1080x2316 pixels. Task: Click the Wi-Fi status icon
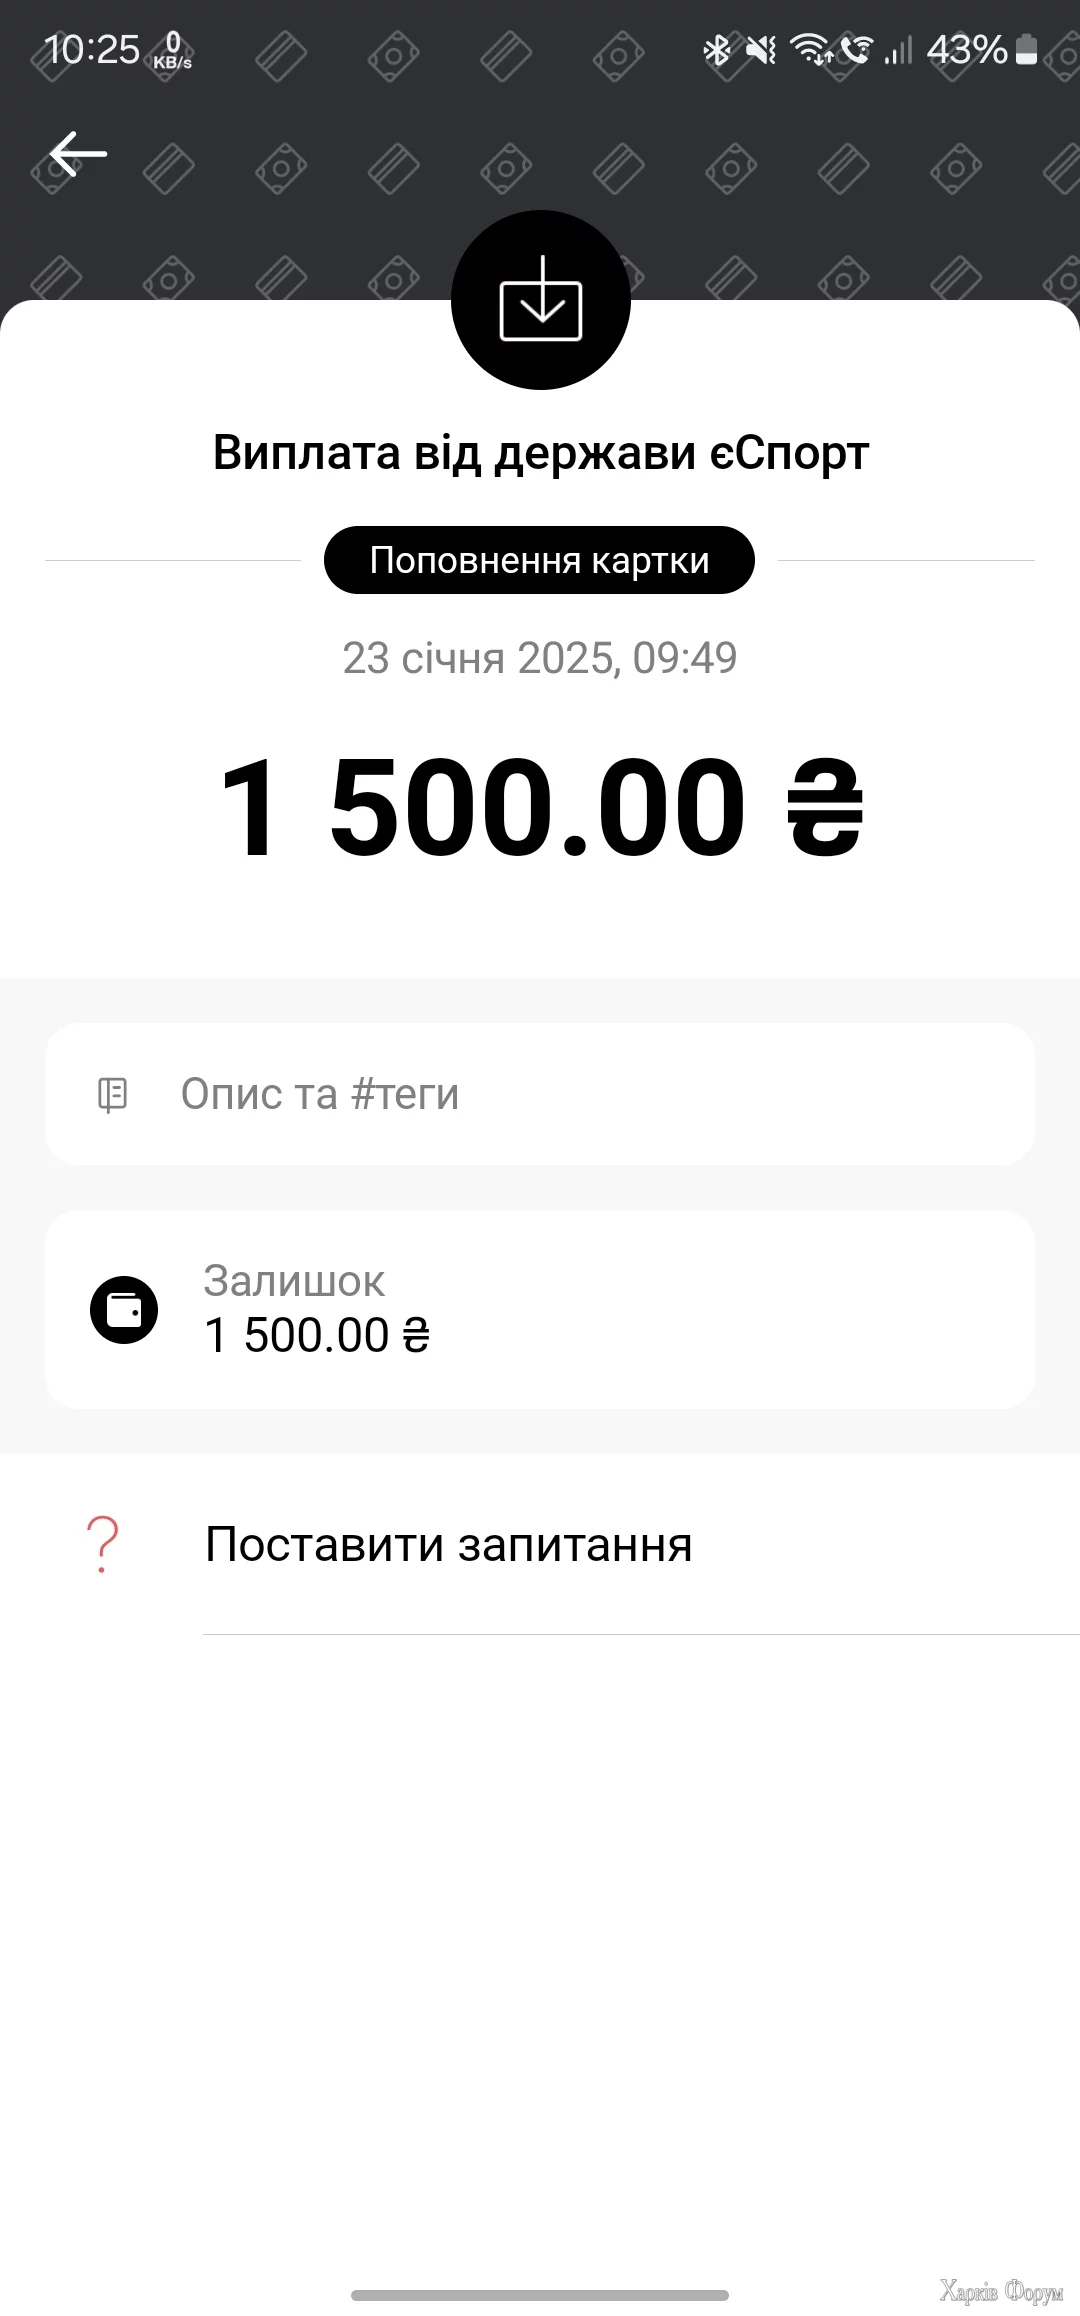[x=810, y=49]
